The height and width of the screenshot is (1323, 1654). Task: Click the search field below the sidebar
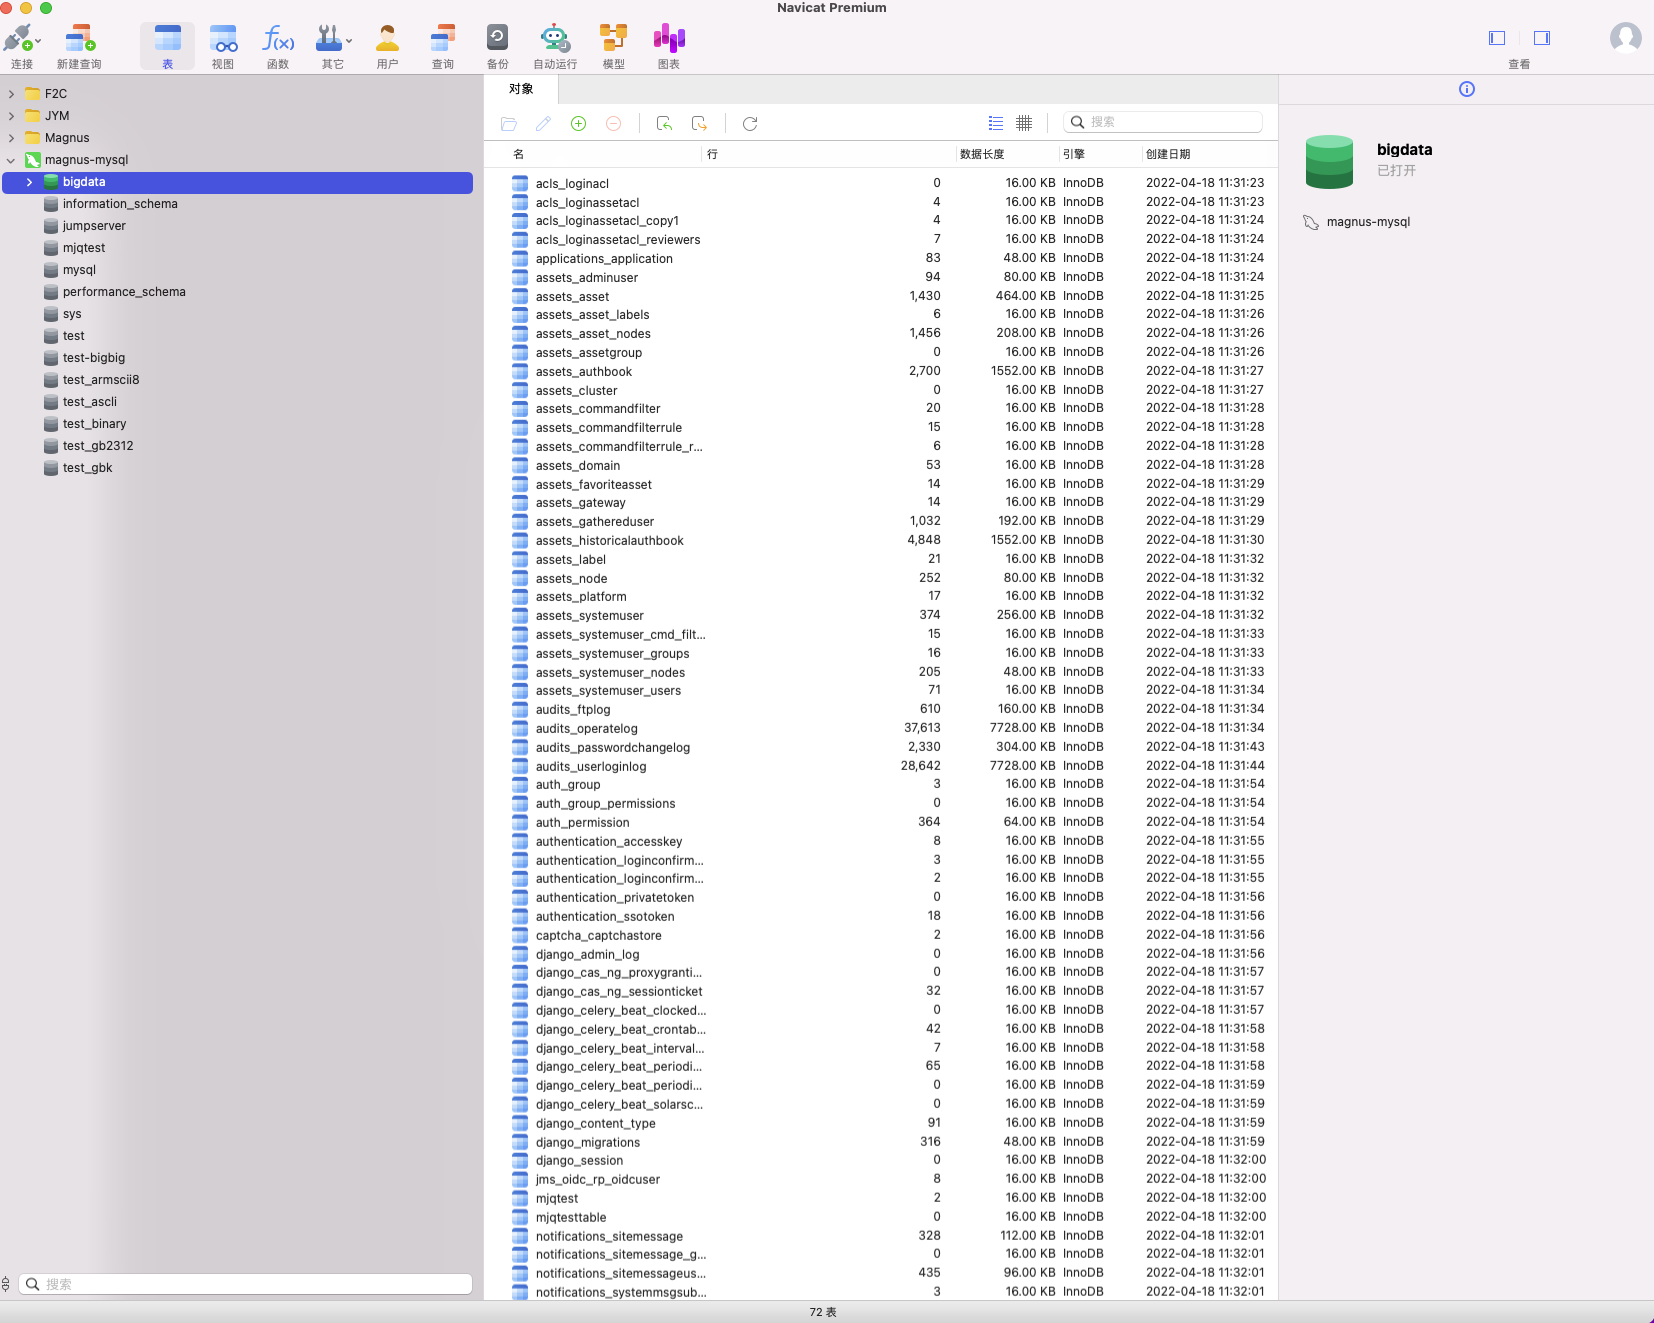point(245,1284)
